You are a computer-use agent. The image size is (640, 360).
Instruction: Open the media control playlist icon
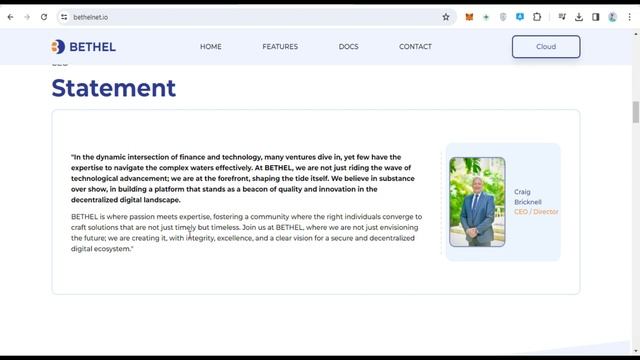(562, 17)
